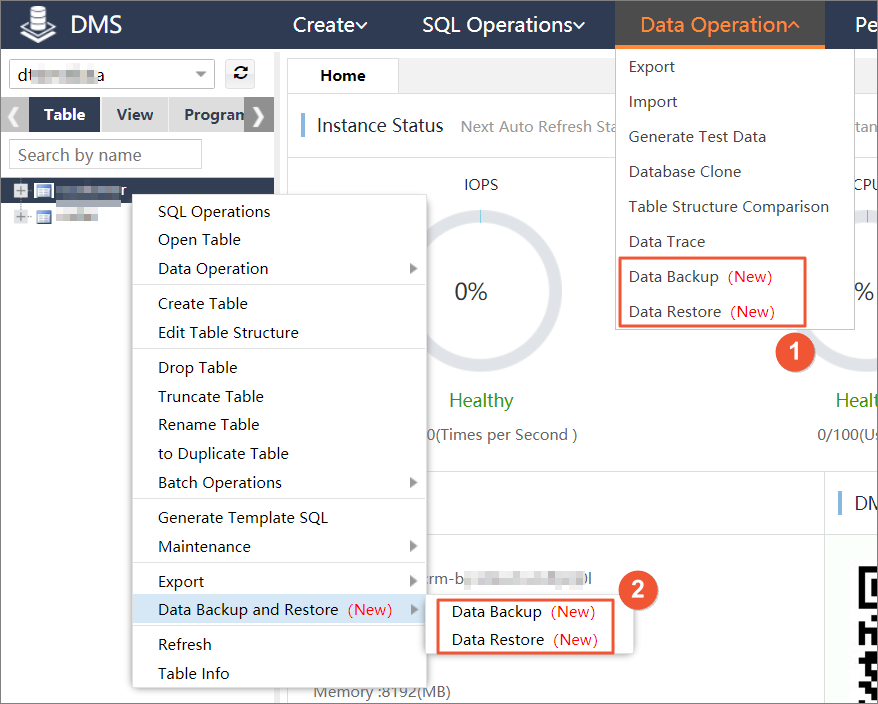
Task: Choose Data Restore in top dropdown menu
Action: [702, 311]
